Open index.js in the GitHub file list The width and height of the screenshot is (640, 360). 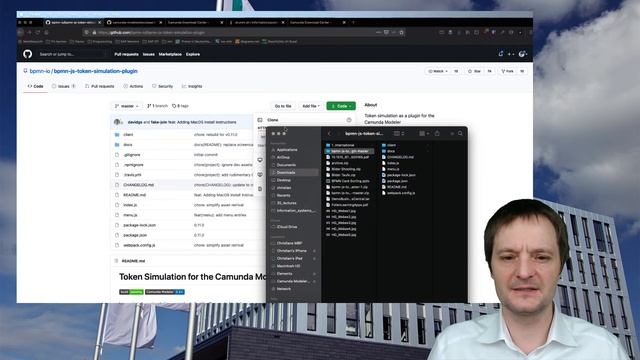click(130, 205)
